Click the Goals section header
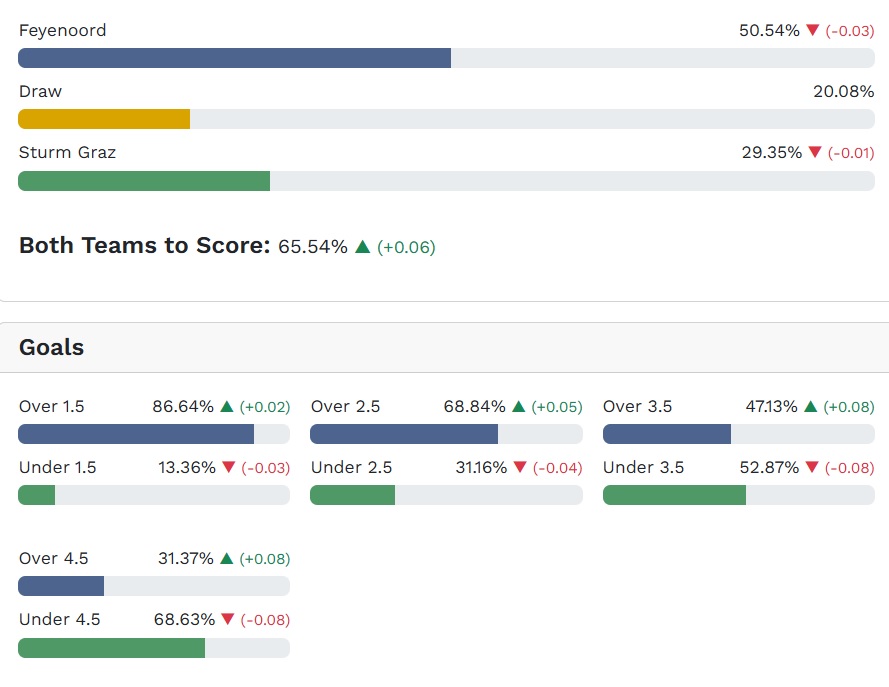The image size is (889, 687). click(52, 348)
